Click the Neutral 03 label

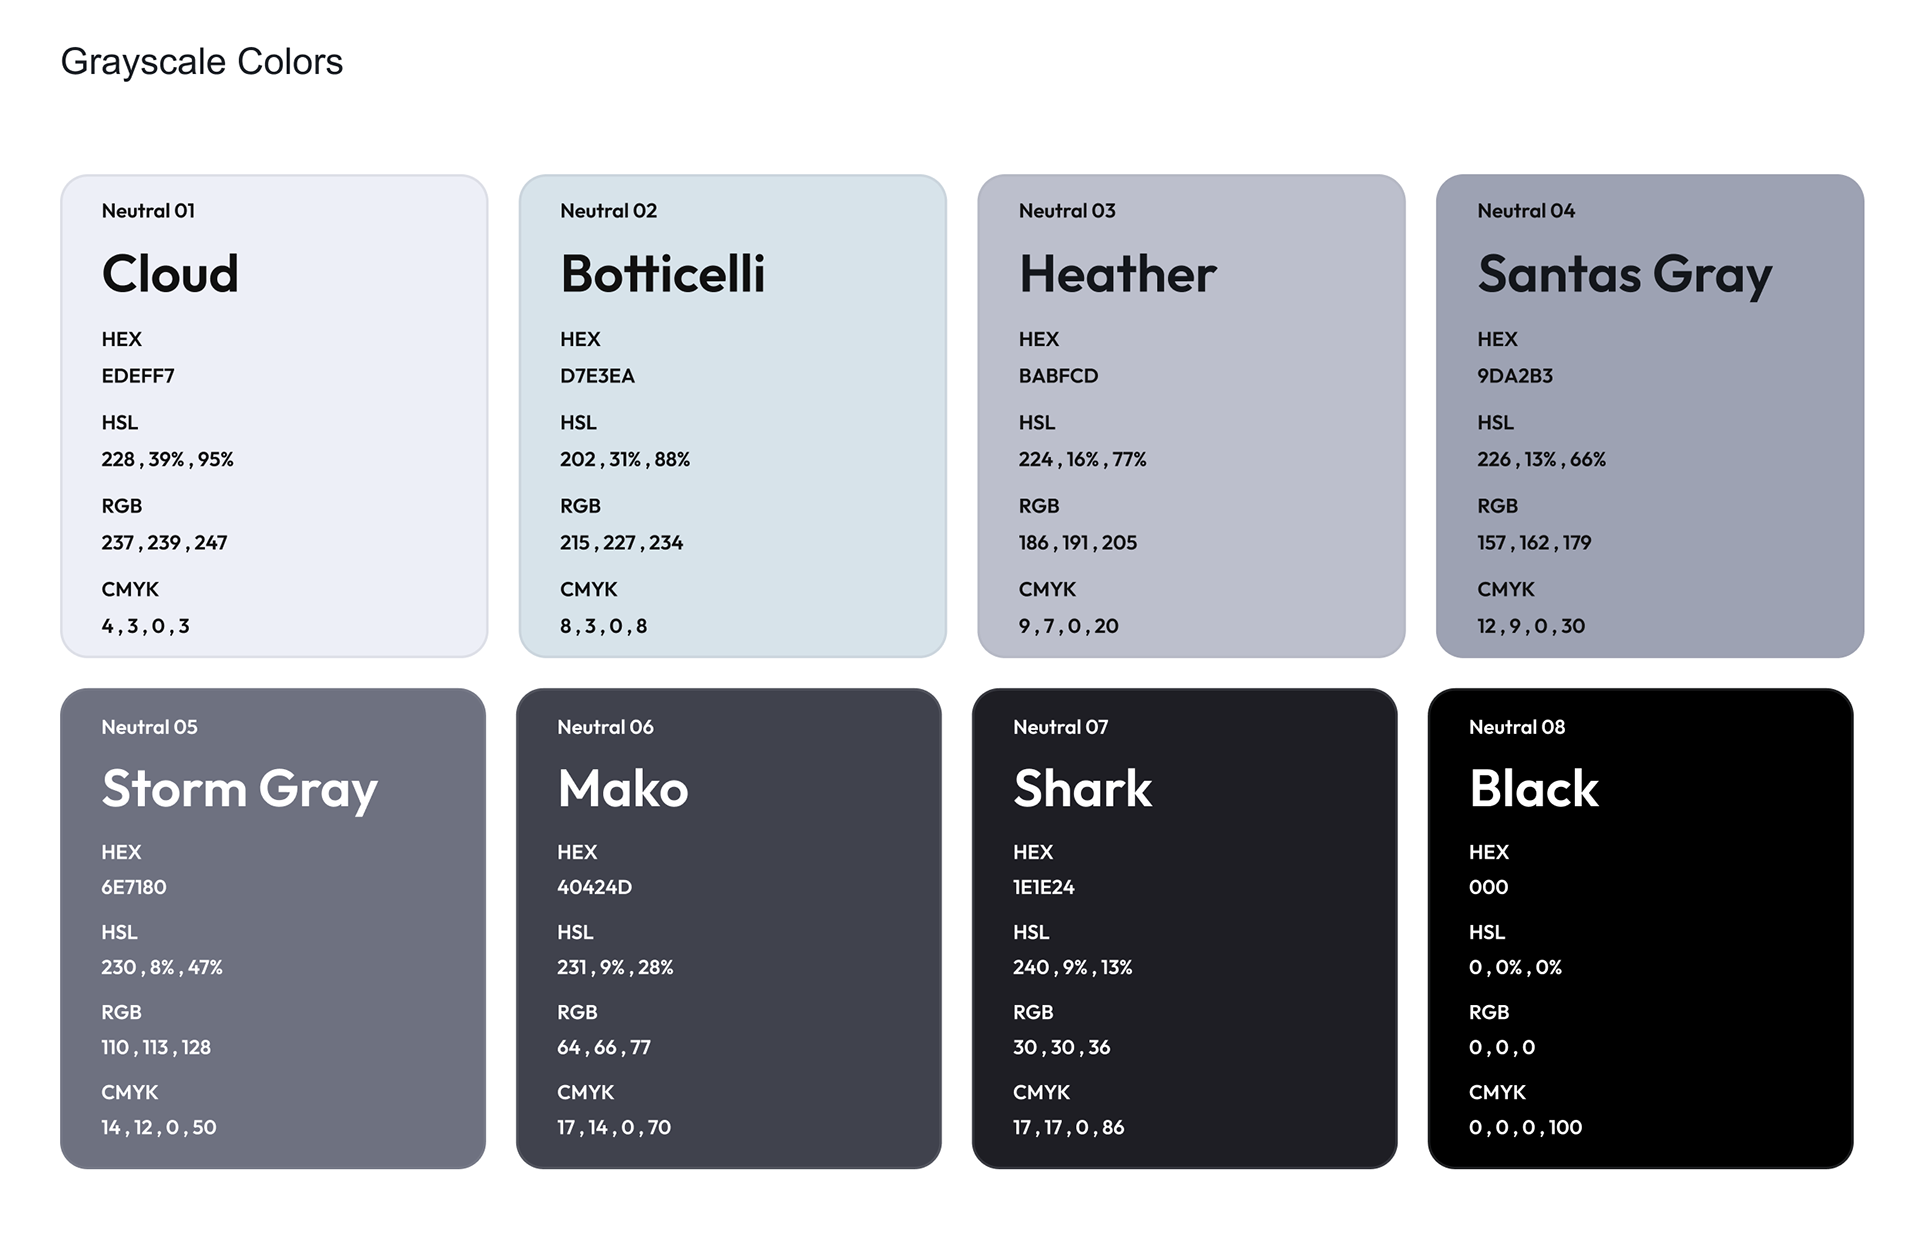(1067, 211)
